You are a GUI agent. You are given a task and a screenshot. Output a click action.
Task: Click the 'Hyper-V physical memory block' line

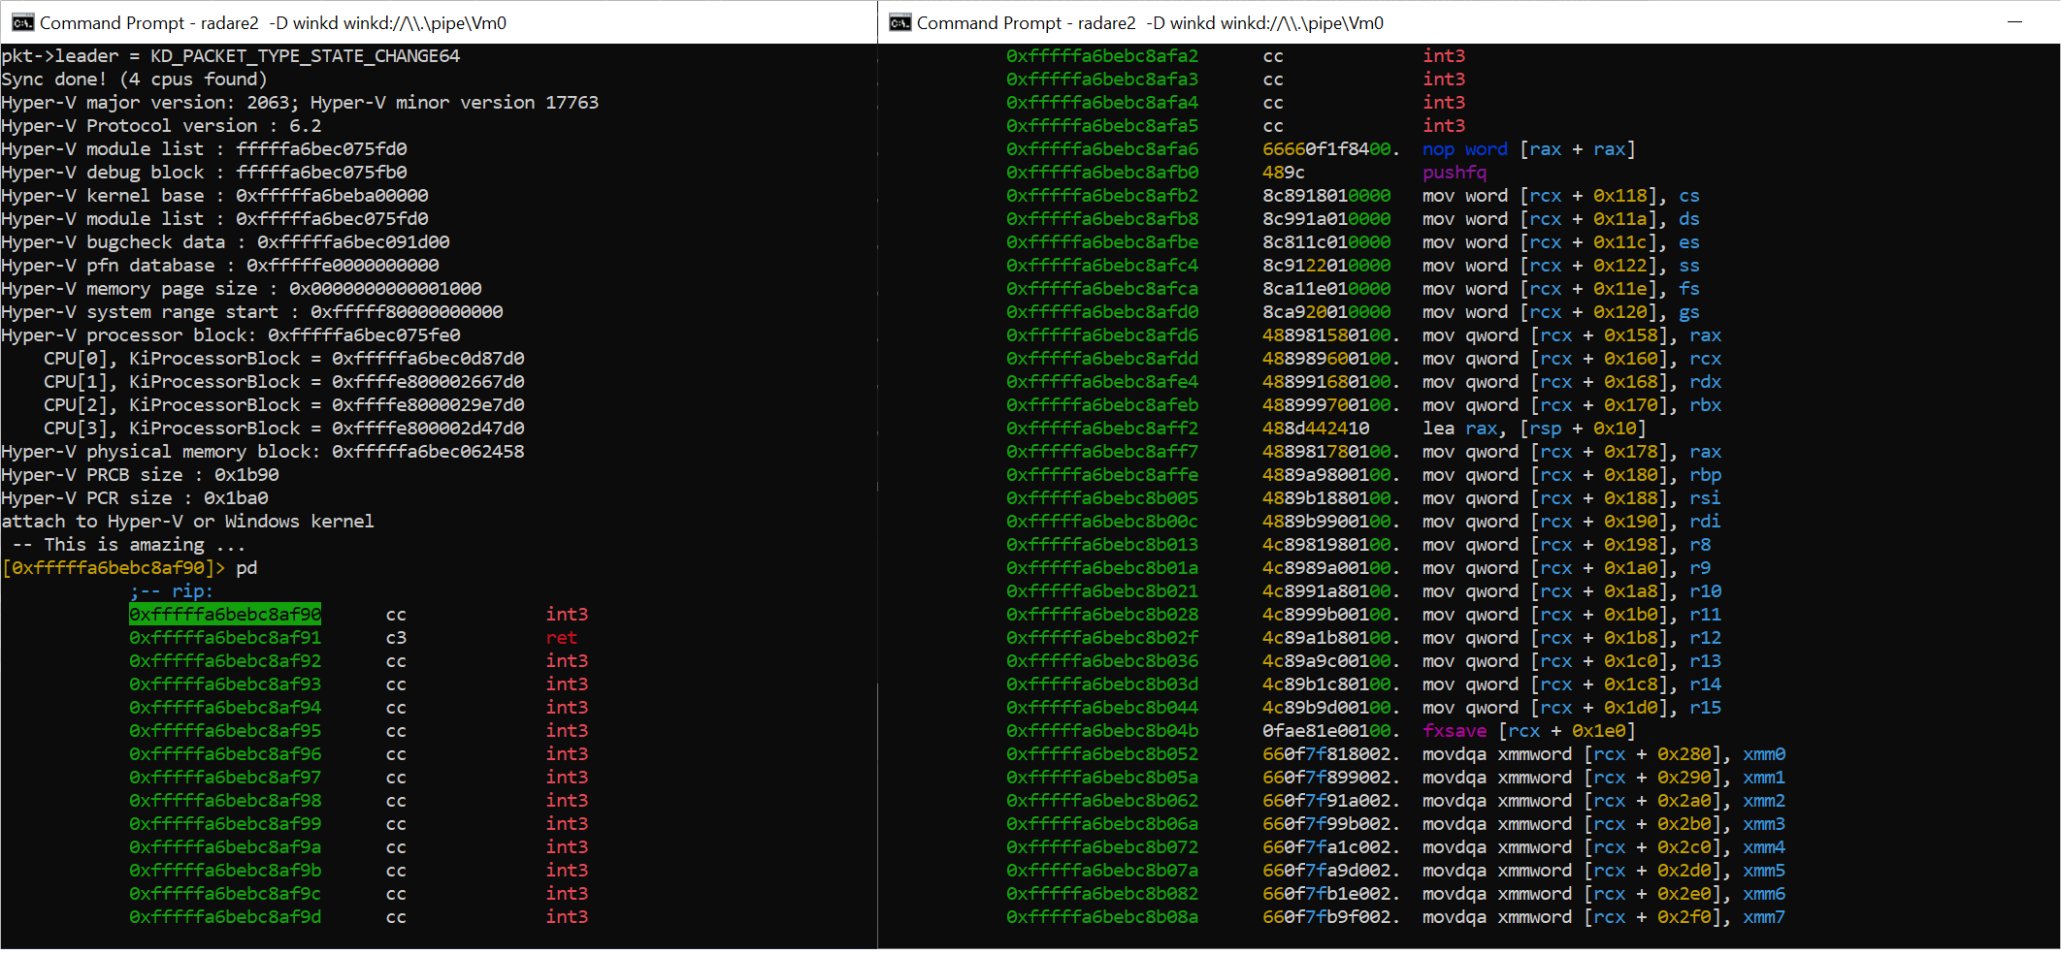[x=263, y=452]
